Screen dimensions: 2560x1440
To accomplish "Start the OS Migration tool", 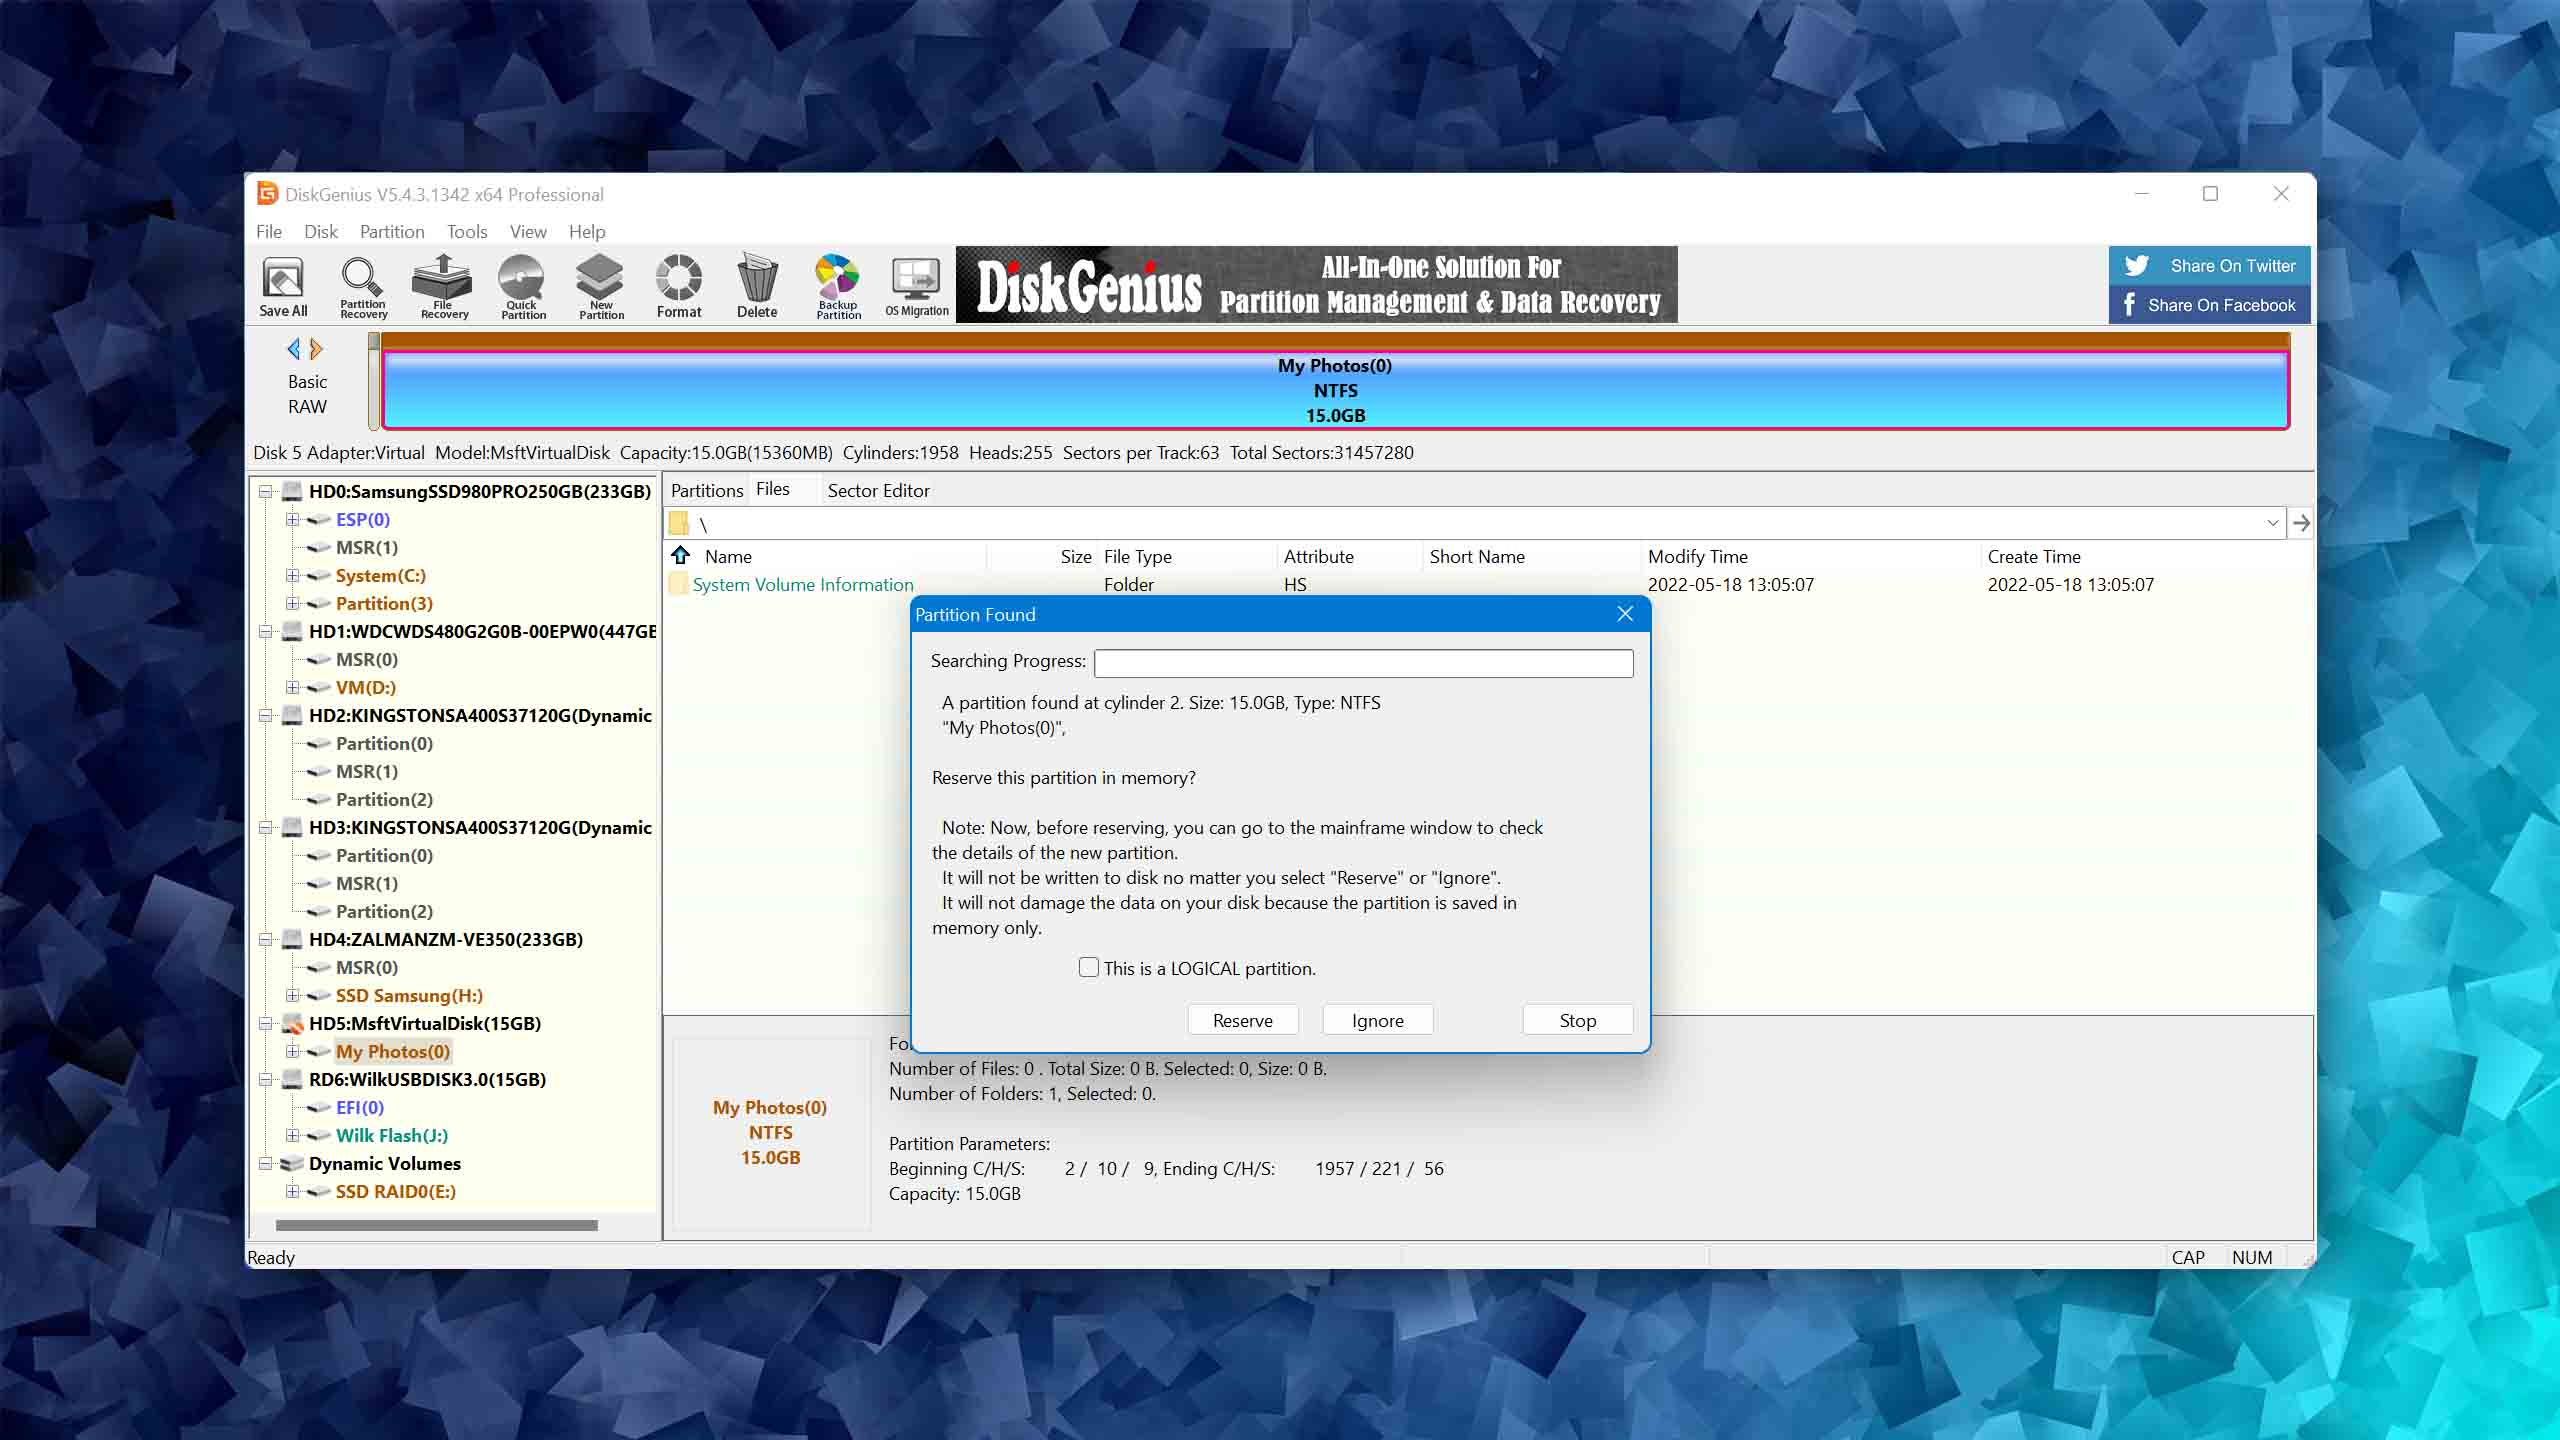I will tap(916, 287).
